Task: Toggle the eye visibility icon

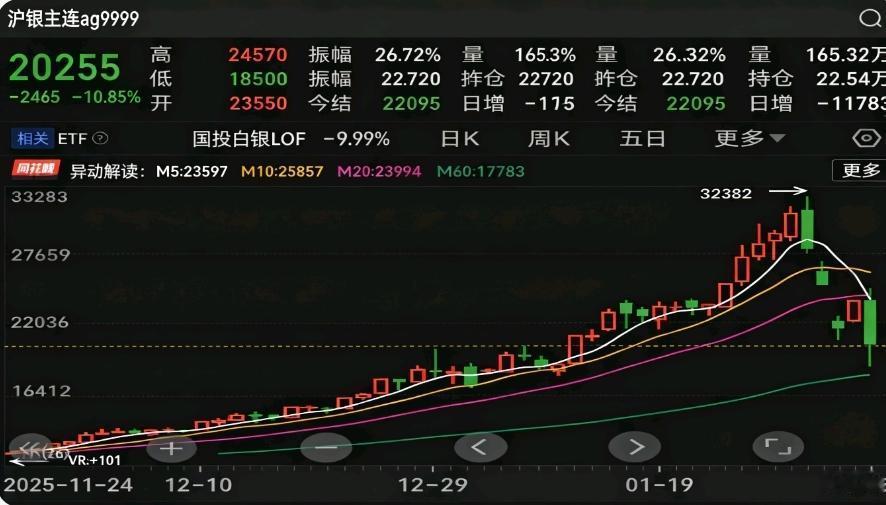Action: [866, 138]
